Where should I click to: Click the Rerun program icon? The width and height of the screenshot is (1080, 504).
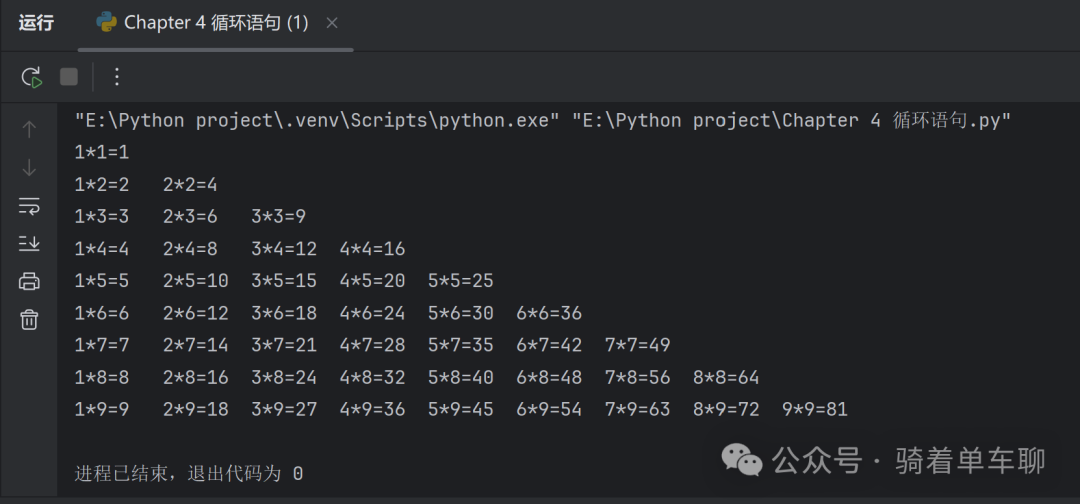[x=32, y=77]
